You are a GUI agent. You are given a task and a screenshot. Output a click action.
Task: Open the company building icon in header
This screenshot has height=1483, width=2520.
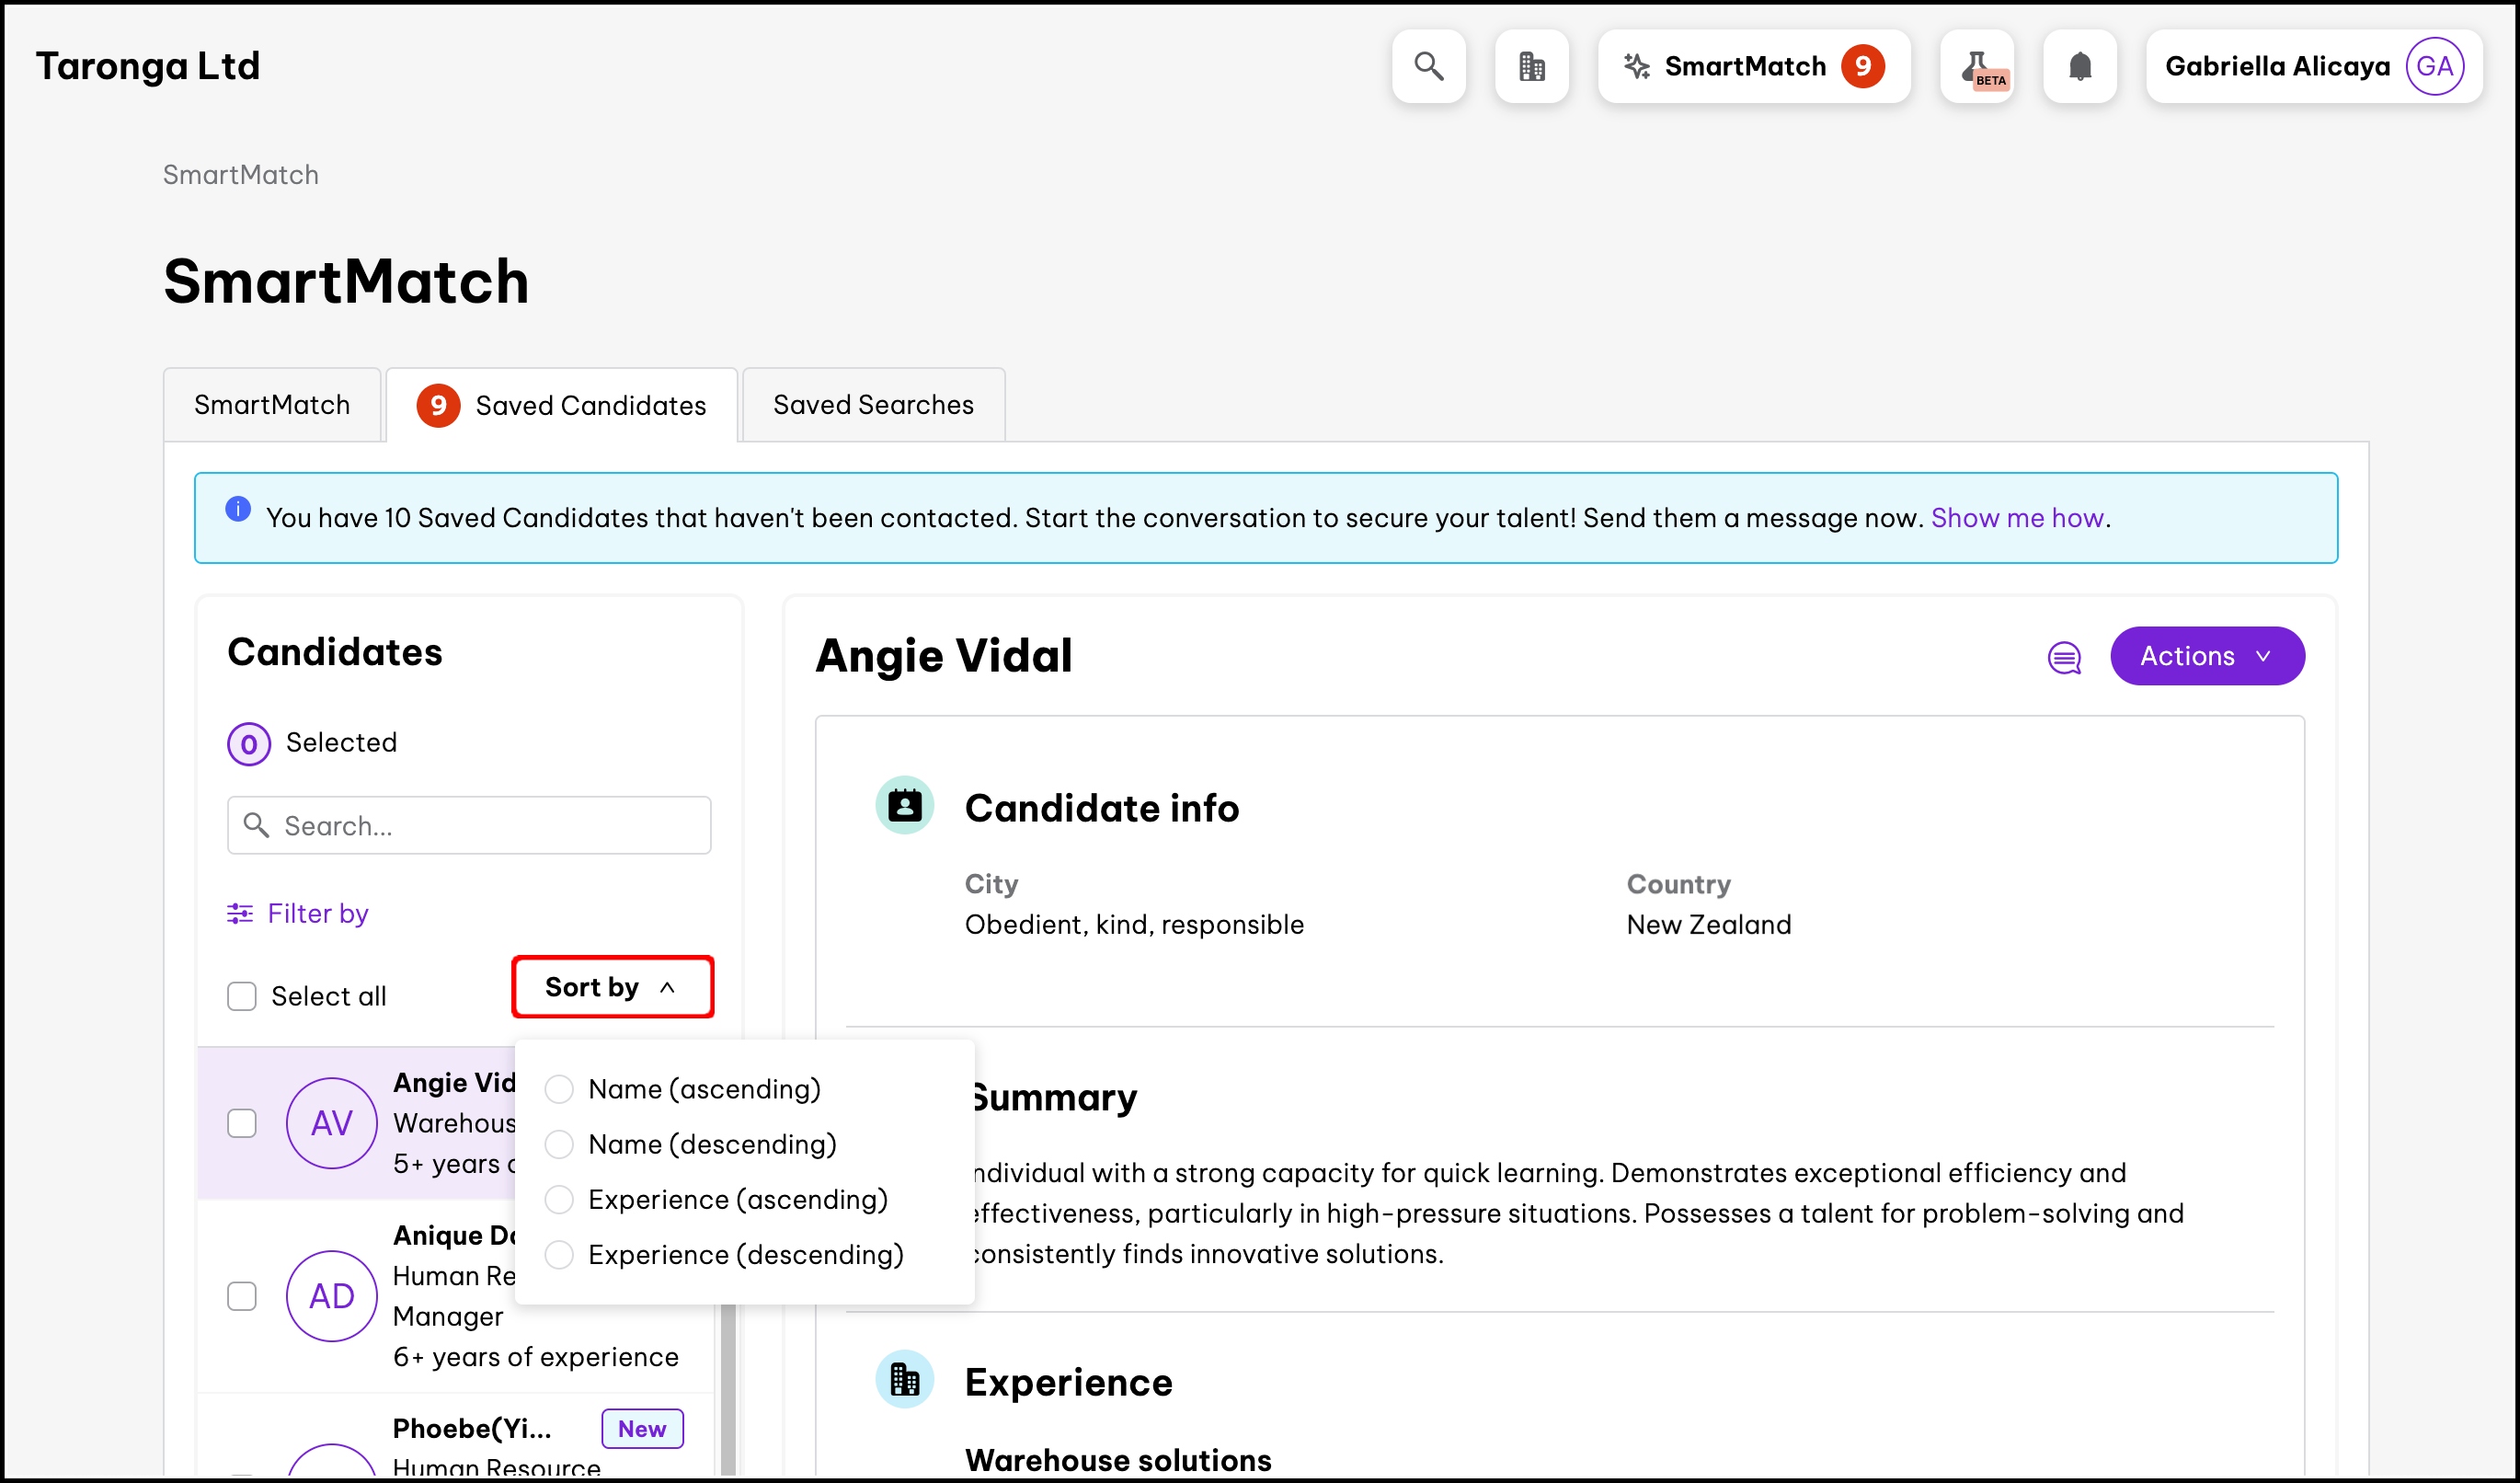click(1531, 66)
